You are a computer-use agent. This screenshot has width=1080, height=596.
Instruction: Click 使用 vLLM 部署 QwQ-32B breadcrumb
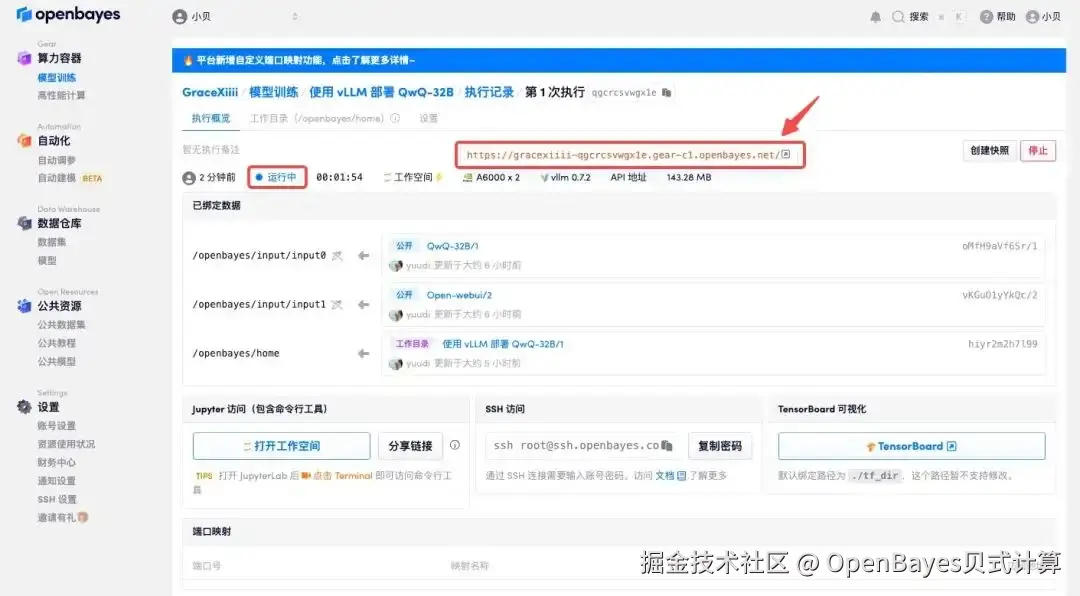point(381,92)
